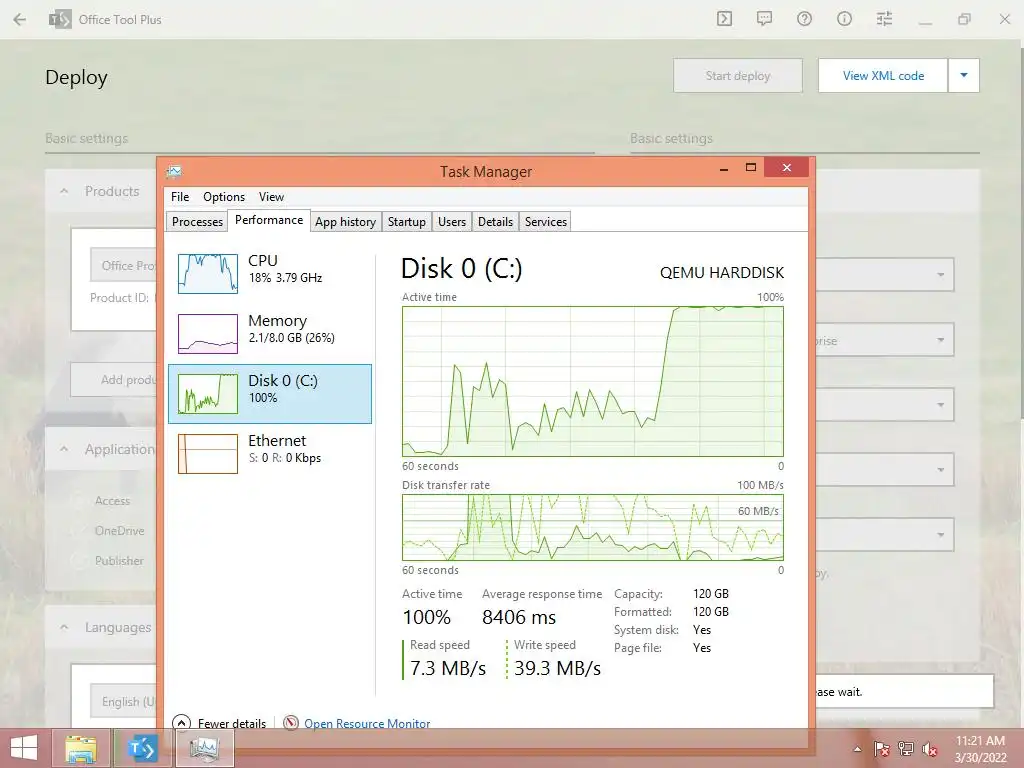Click the 8406 ms response time value
Screen dimensions: 1024x768
519,617
